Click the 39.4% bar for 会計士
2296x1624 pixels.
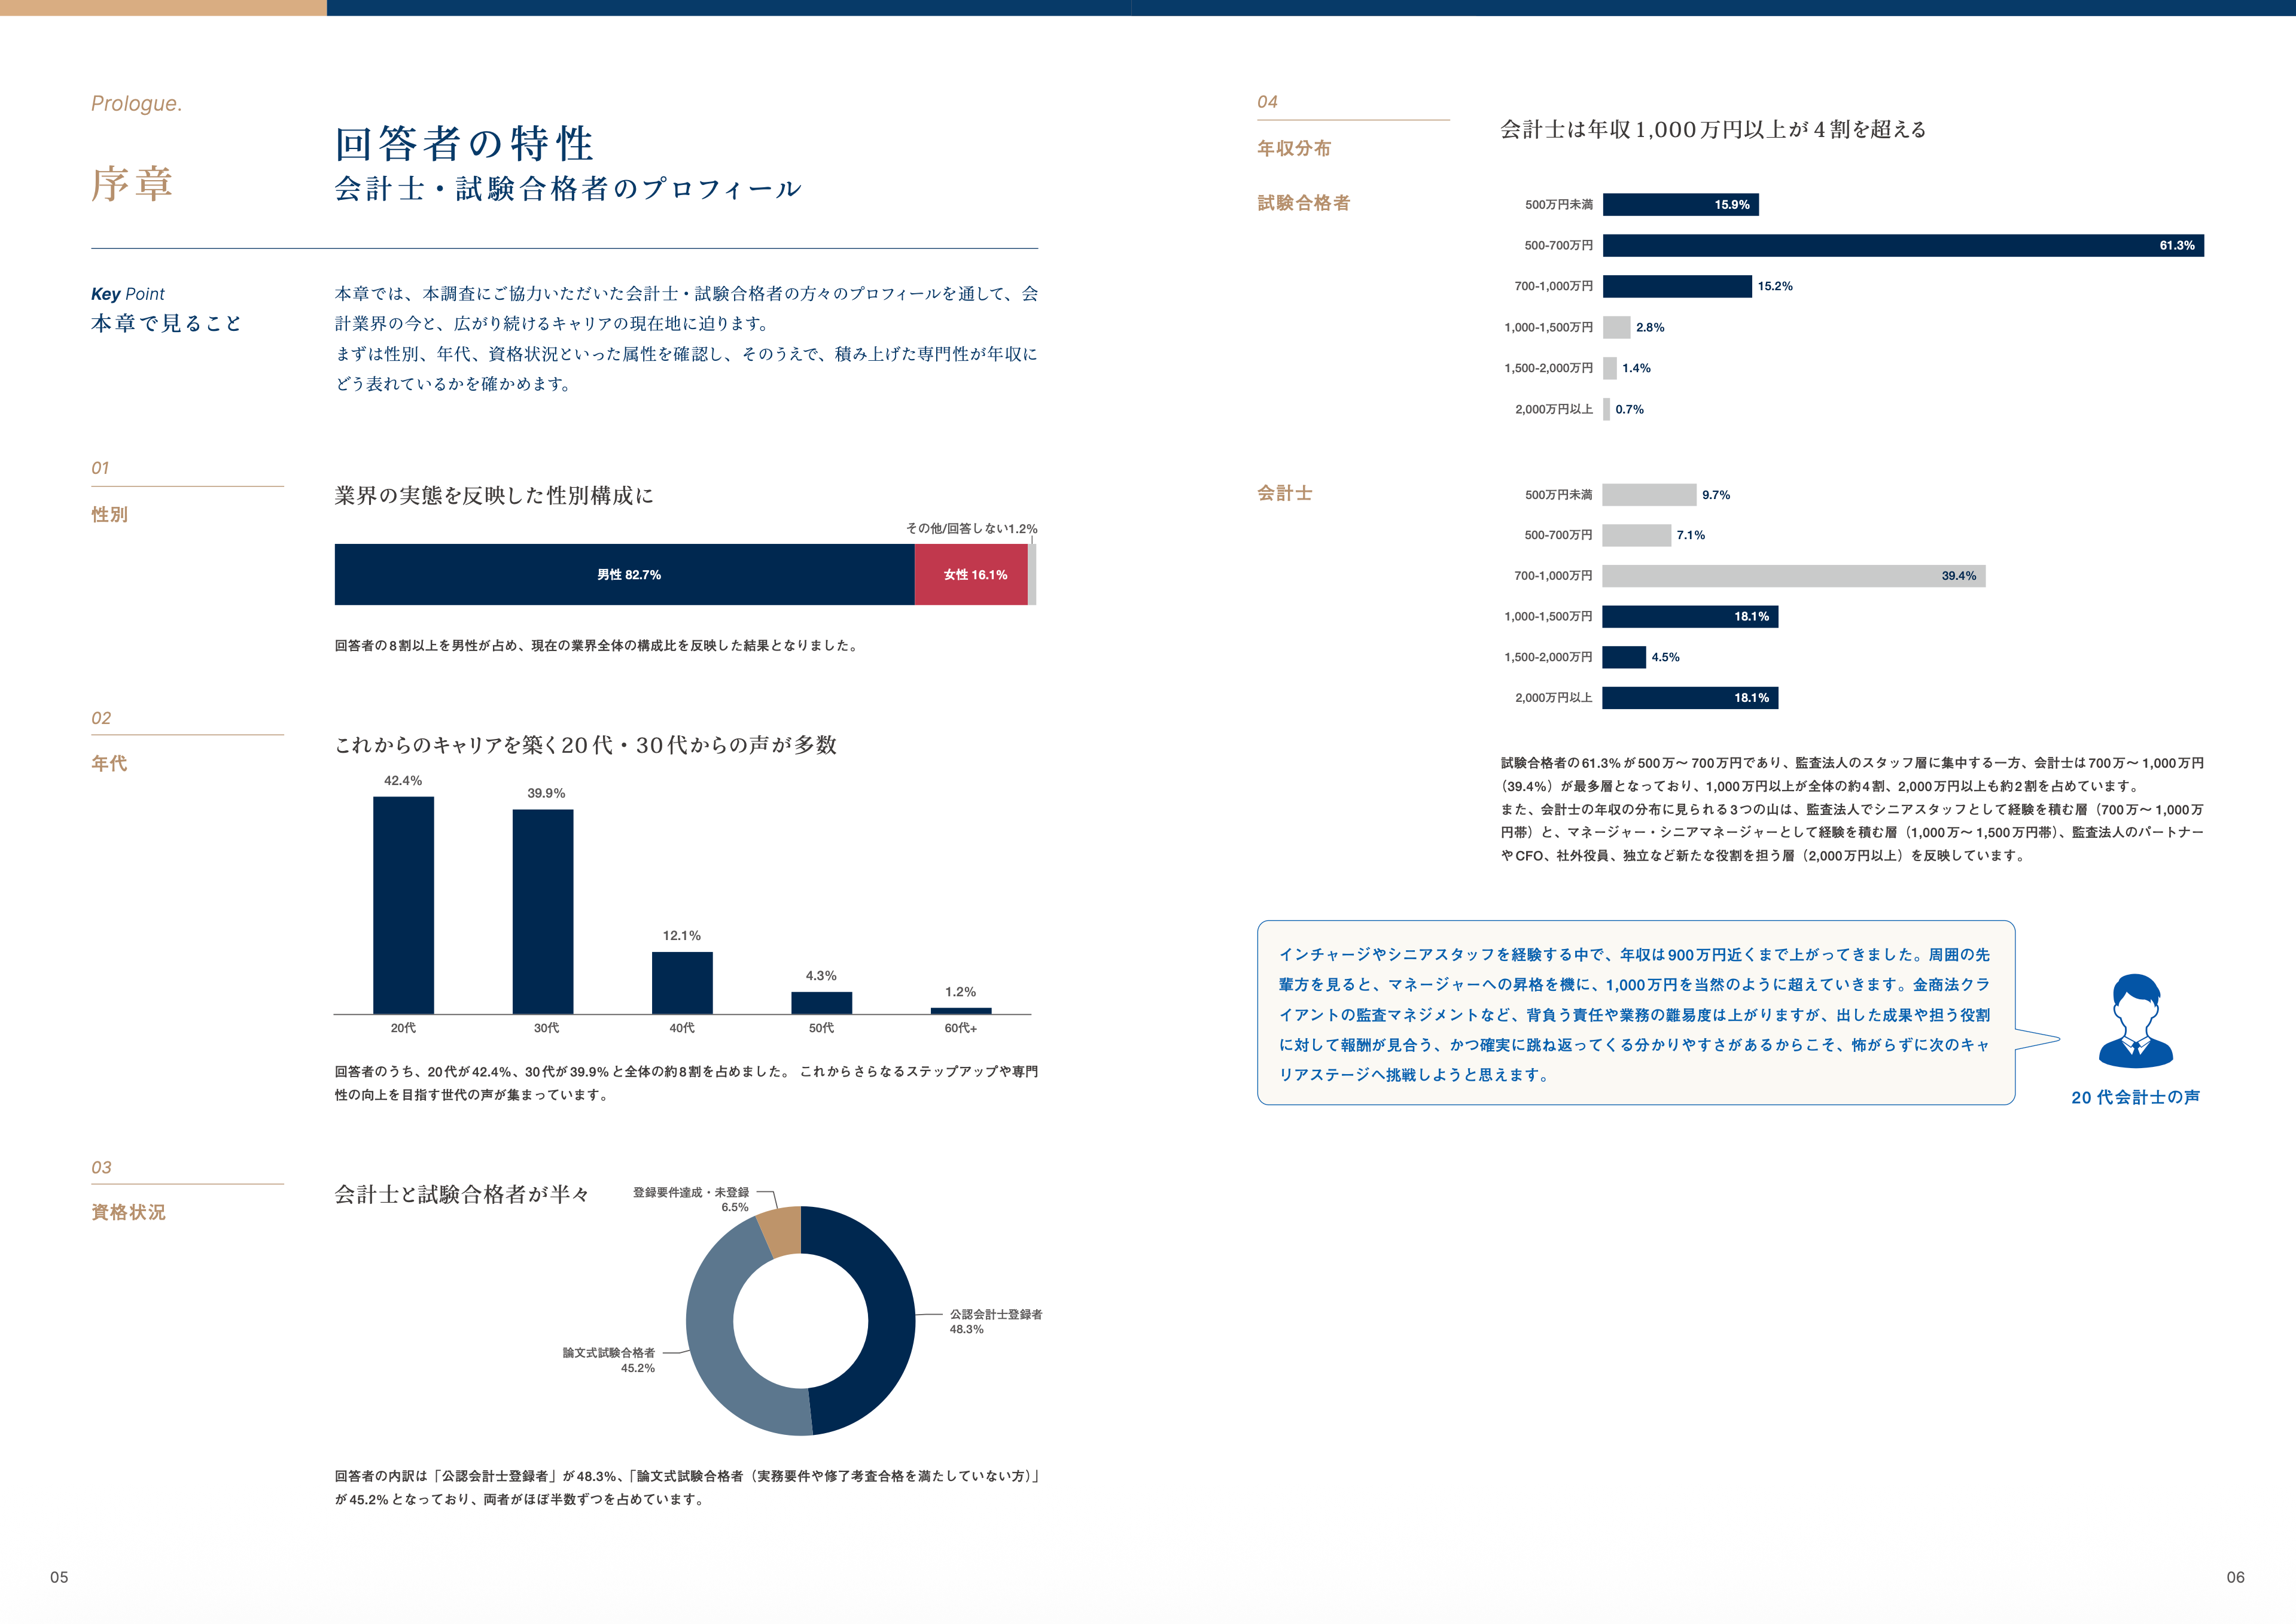click(x=1794, y=575)
